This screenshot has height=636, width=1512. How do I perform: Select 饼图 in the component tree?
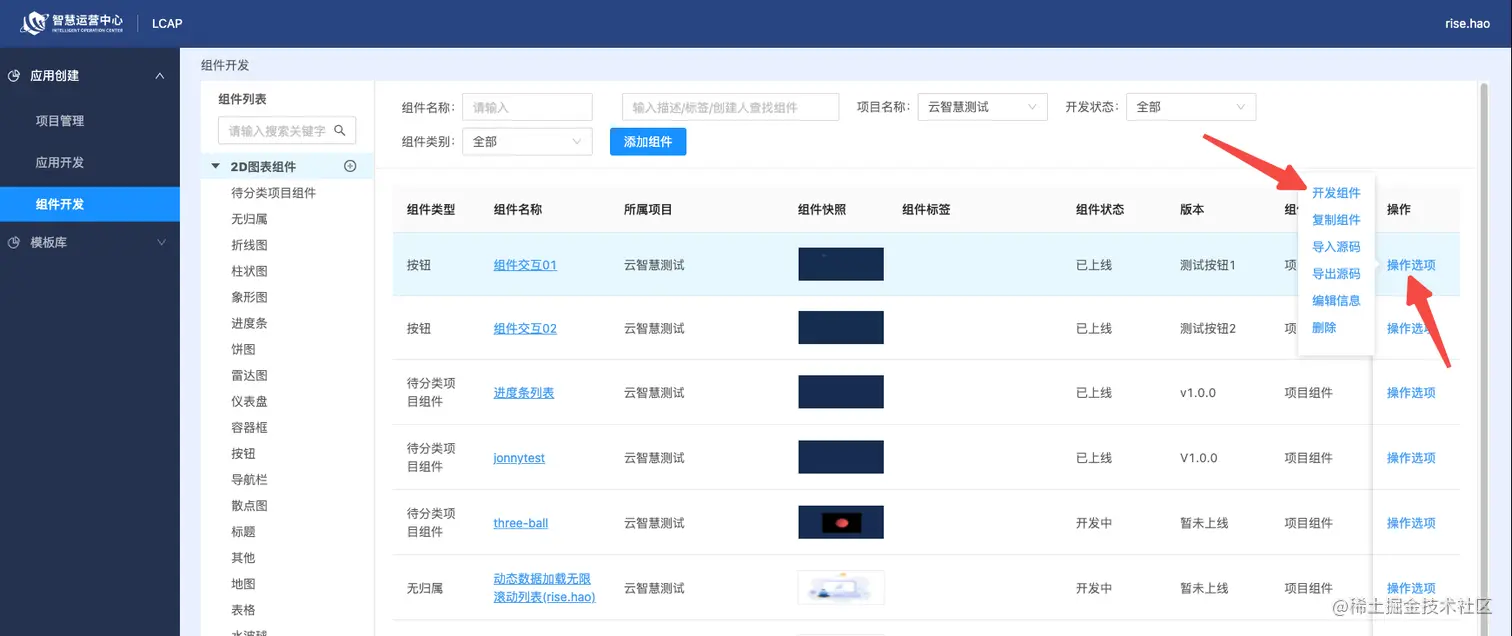pyautogui.click(x=243, y=349)
